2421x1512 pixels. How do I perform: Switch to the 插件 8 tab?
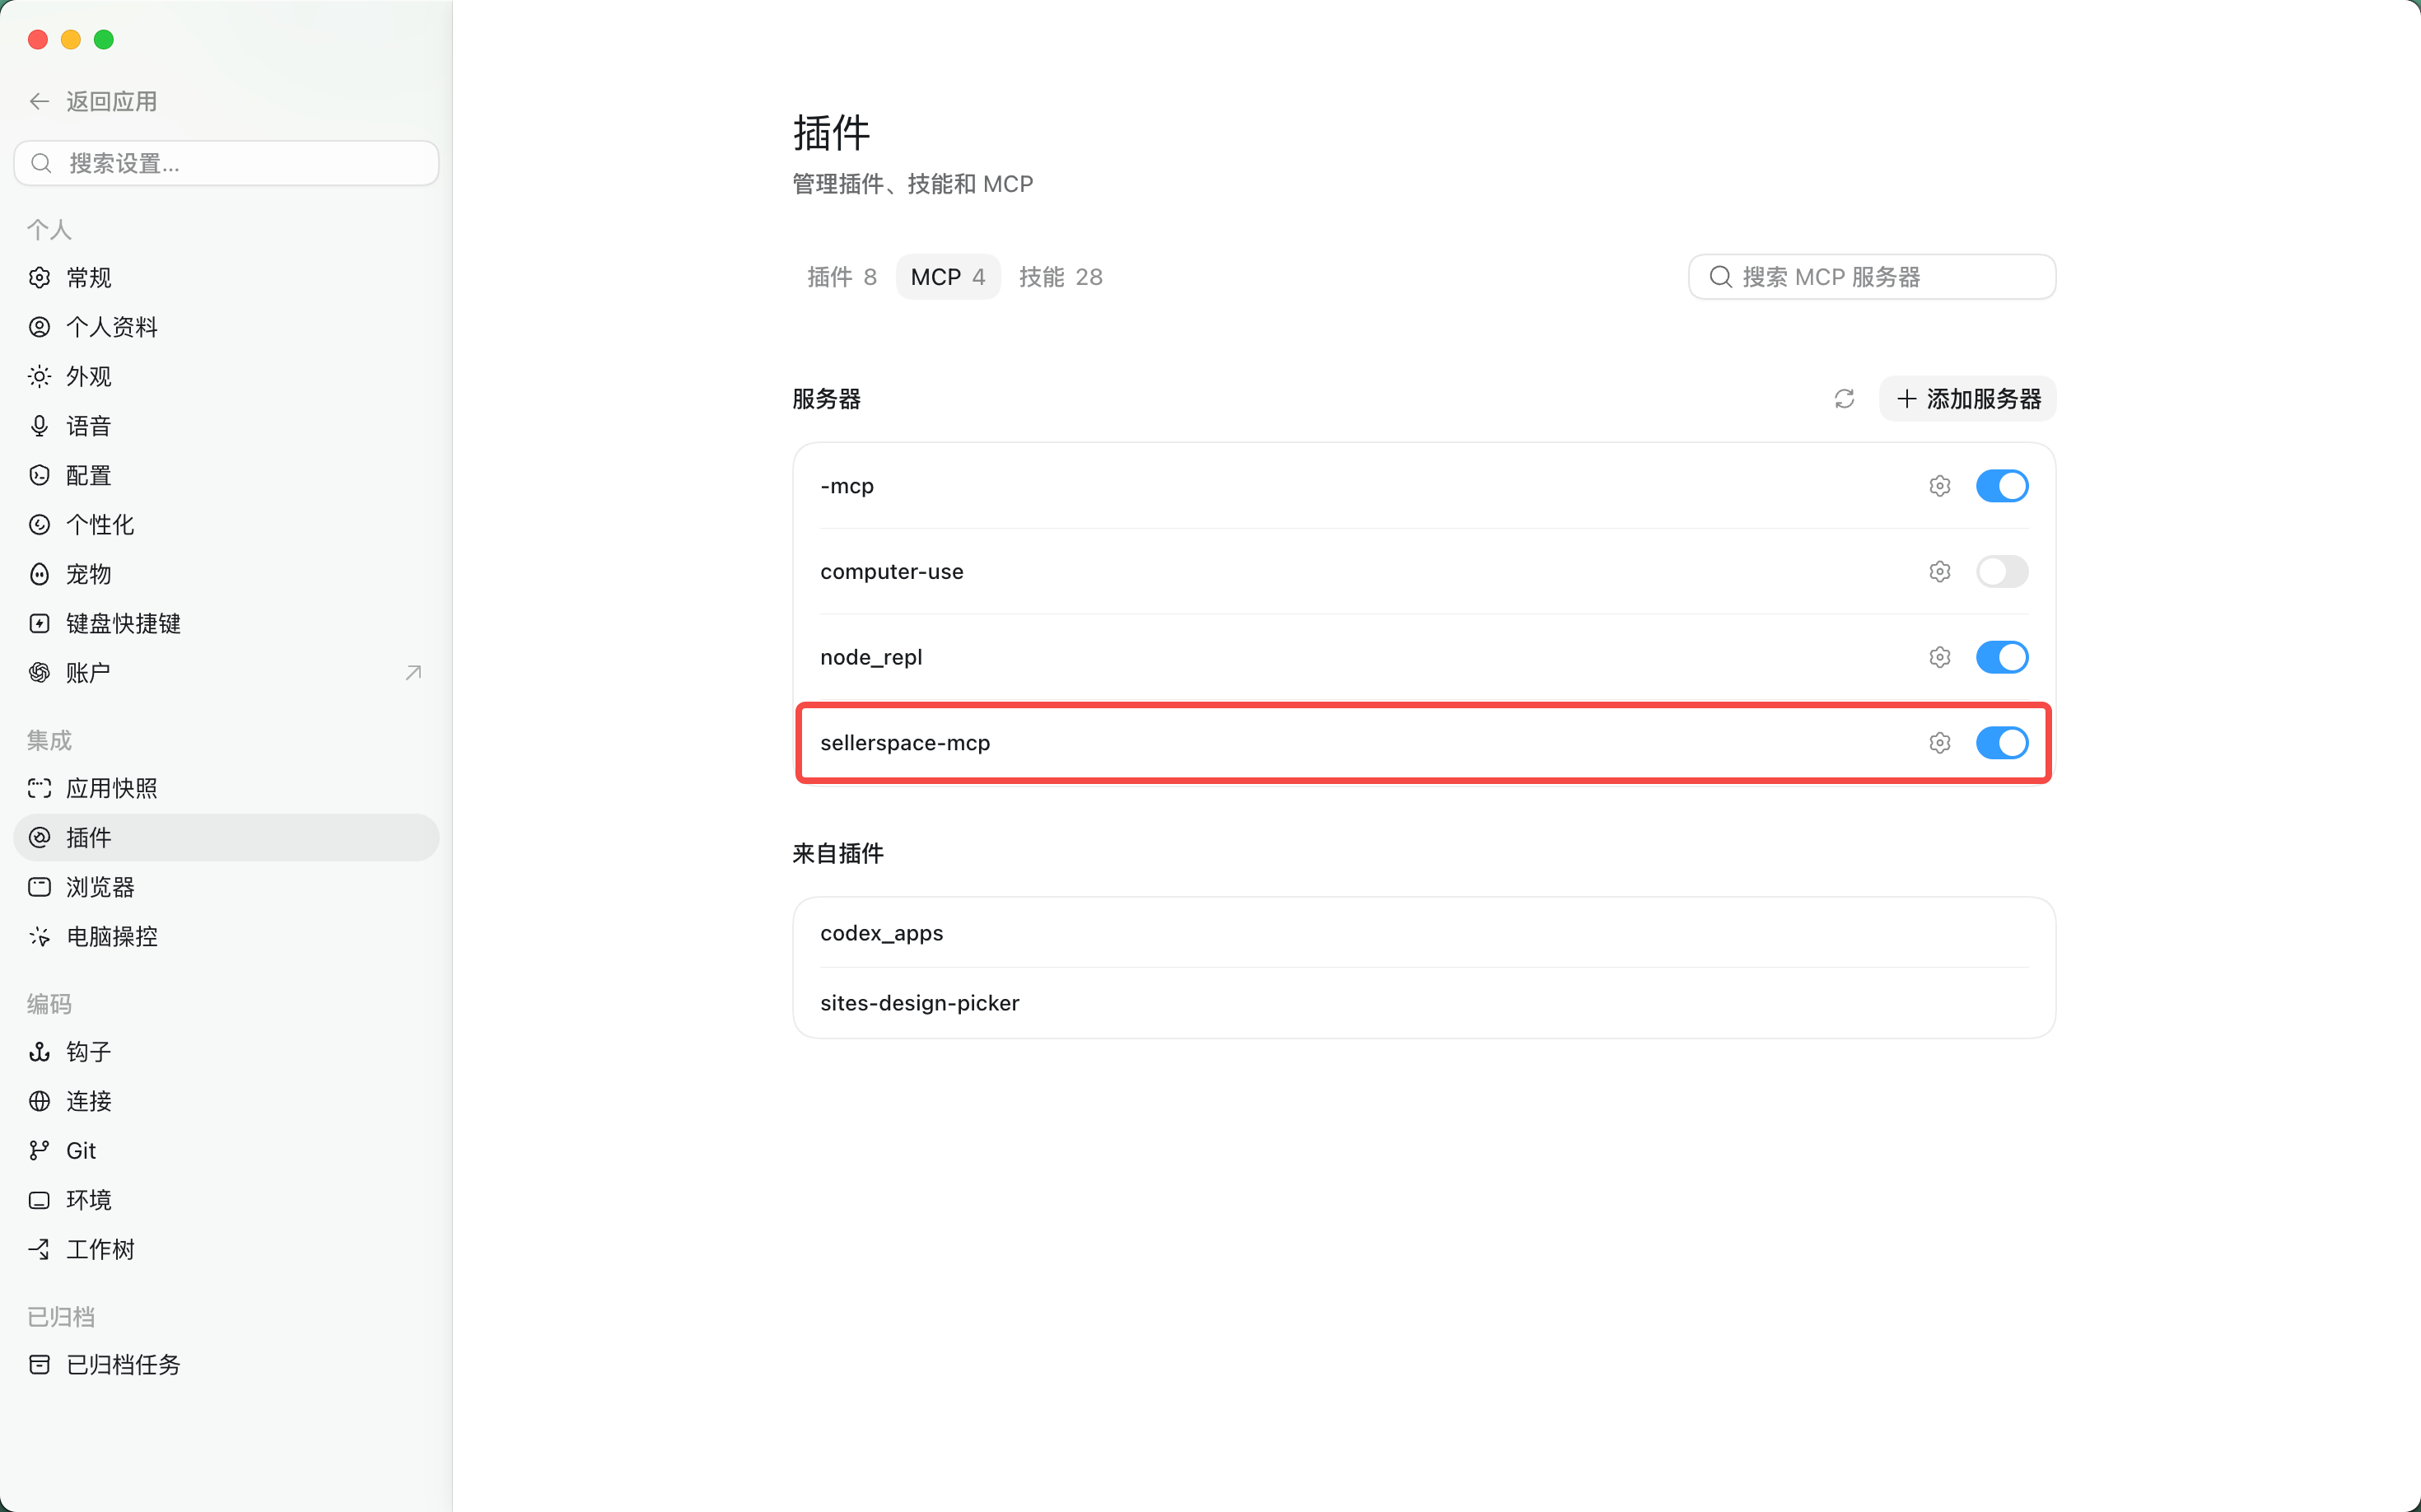click(841, 277)
